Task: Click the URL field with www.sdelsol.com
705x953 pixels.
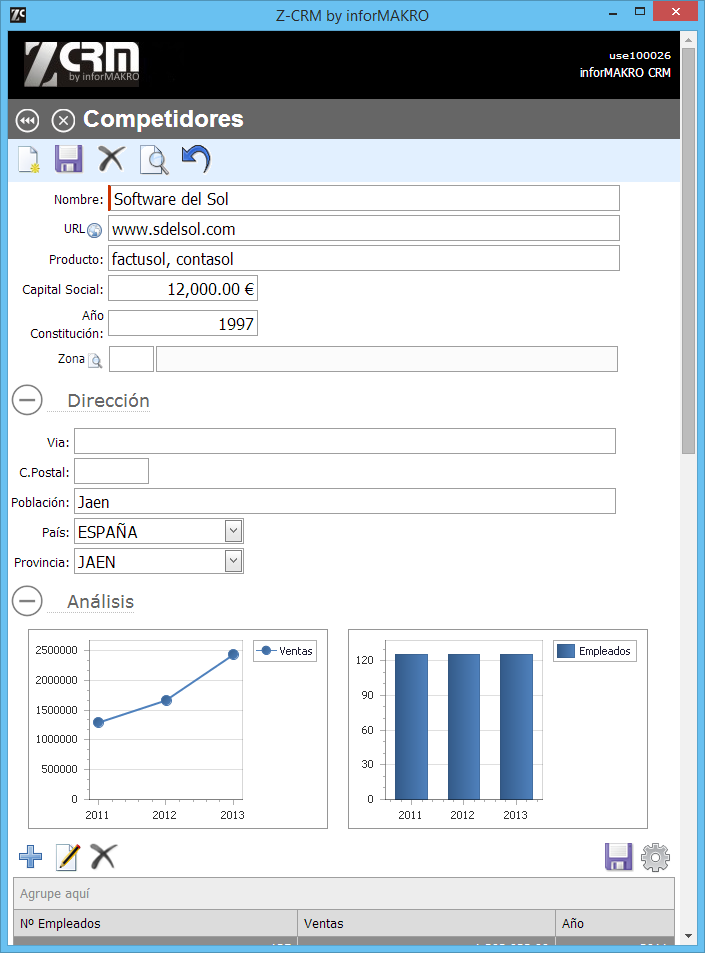Action: click(x=364, y=228)
